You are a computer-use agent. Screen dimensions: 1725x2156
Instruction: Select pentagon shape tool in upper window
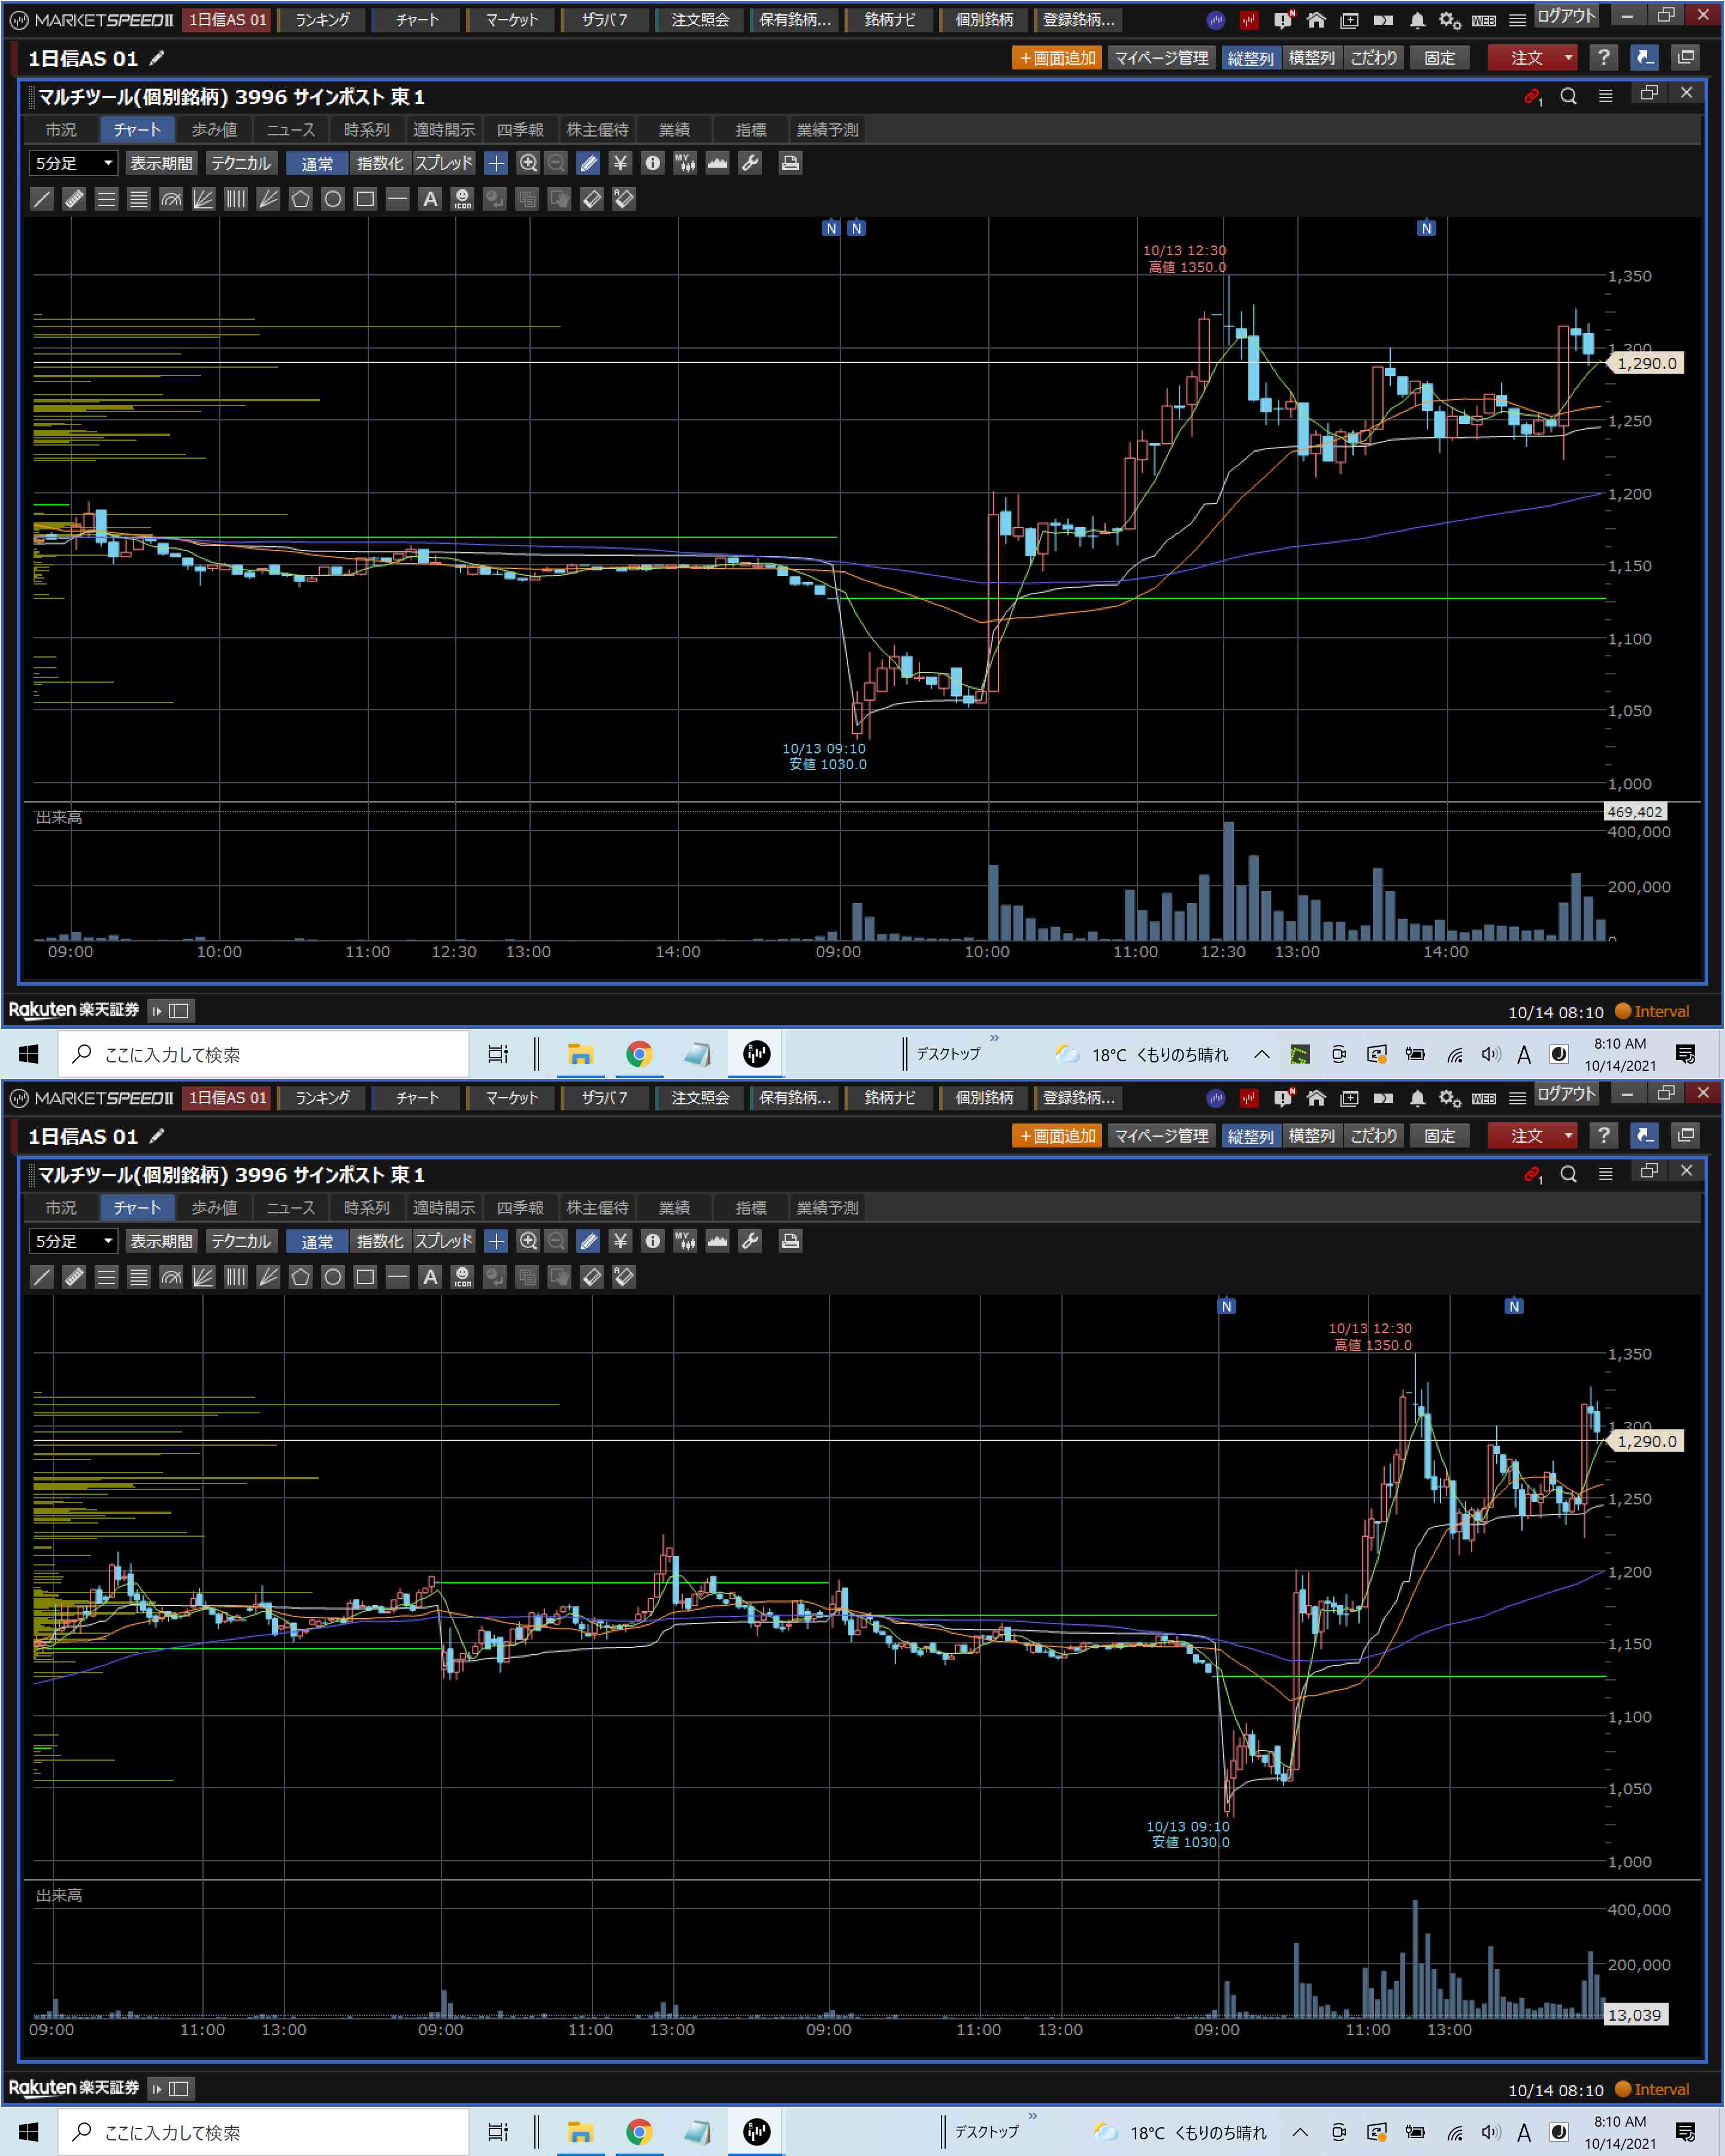[x=300, y=199]
